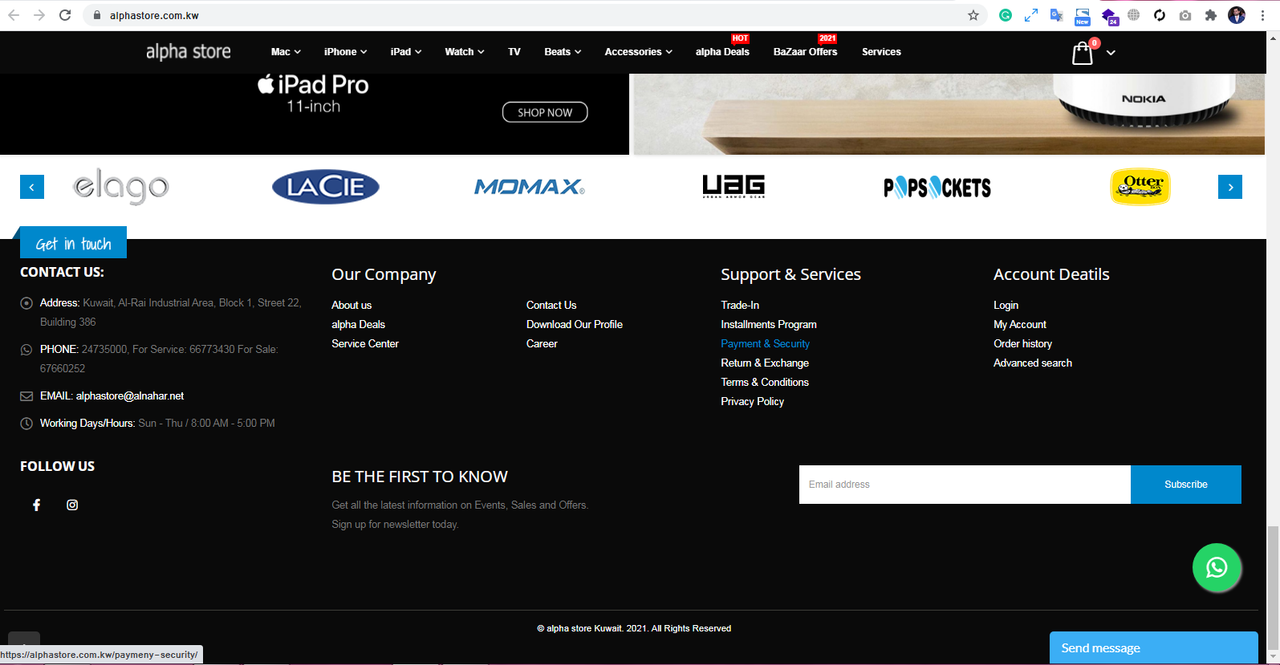Open the Services menu item
Image resolution: width=1280 pixels, height=665 pixels.
tap(881, 52)
